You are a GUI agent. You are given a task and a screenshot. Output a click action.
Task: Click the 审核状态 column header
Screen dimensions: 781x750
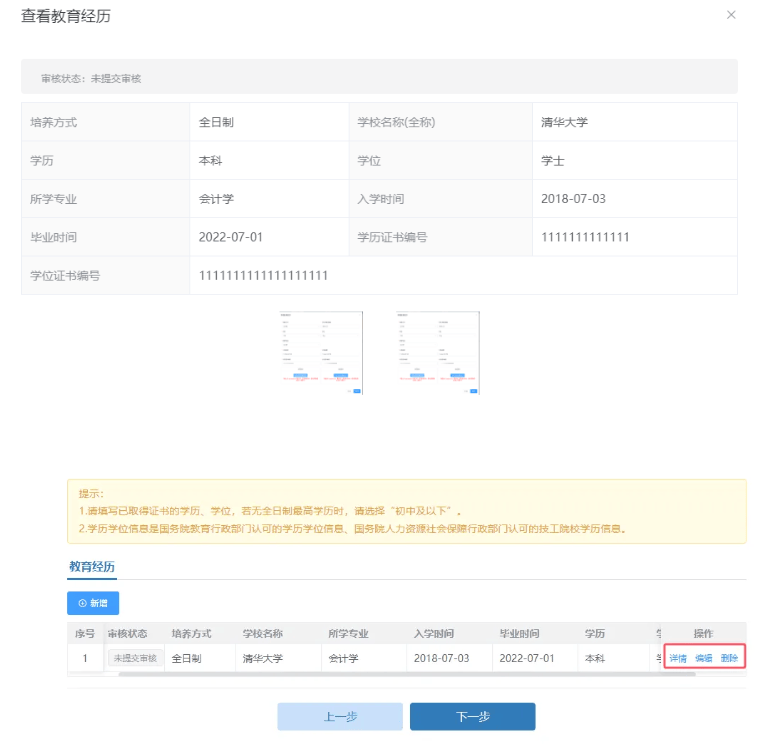127,634
